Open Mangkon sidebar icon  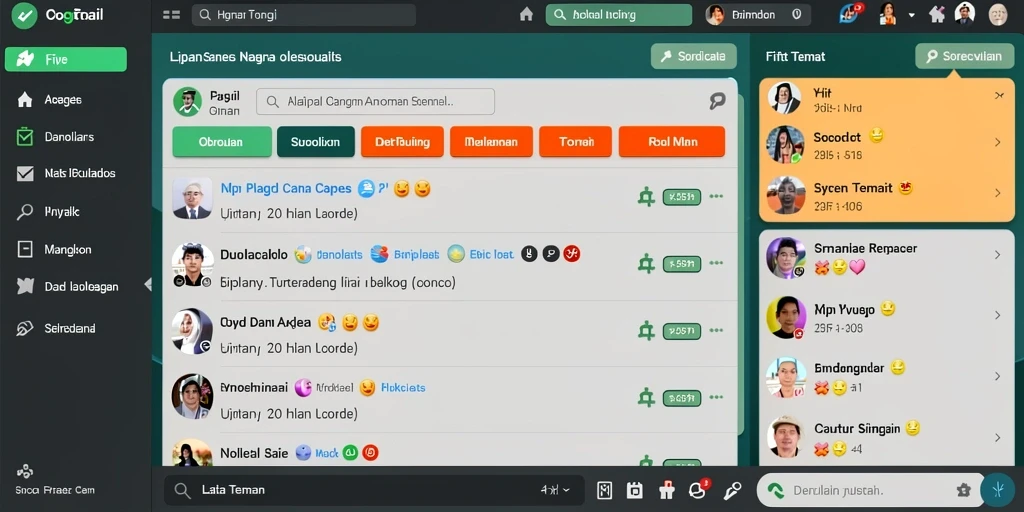[x=25, y=249]
